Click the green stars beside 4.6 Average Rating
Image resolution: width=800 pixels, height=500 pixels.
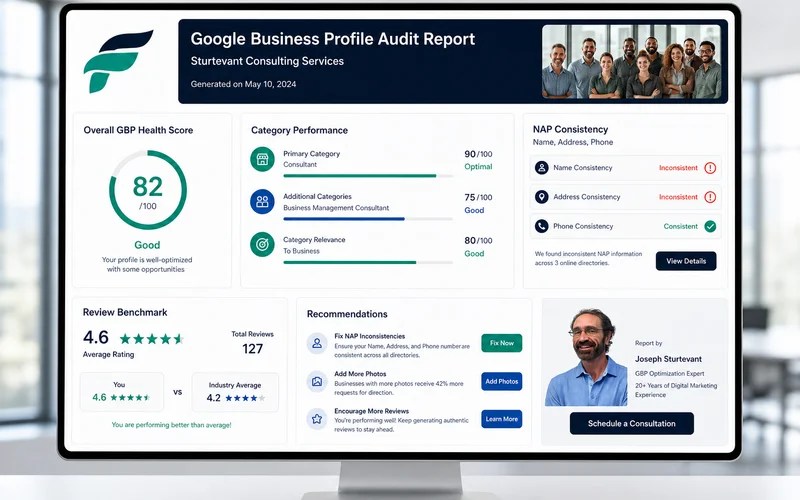152,339
